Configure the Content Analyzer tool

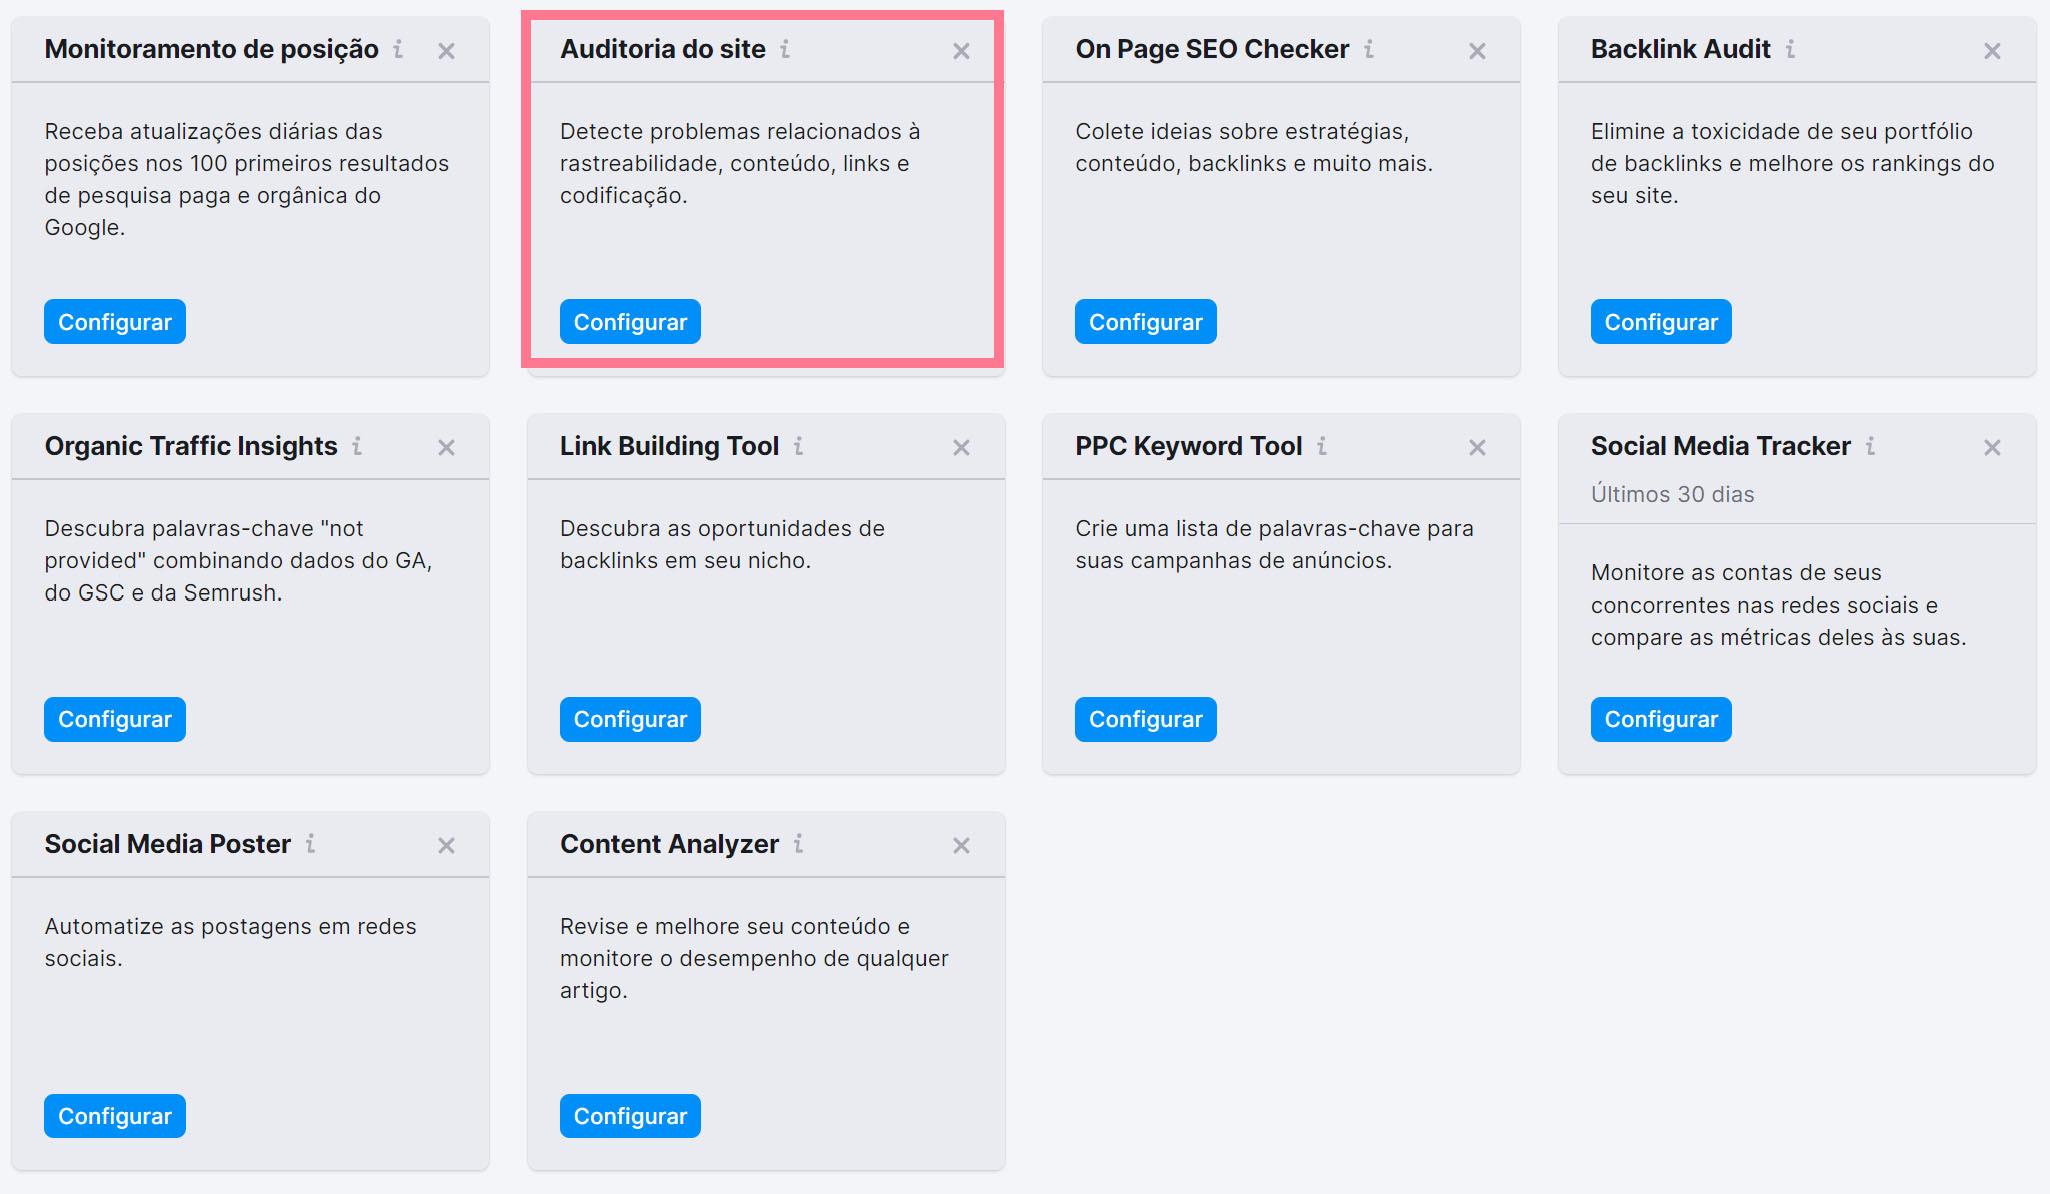[x=629, y=1116]
